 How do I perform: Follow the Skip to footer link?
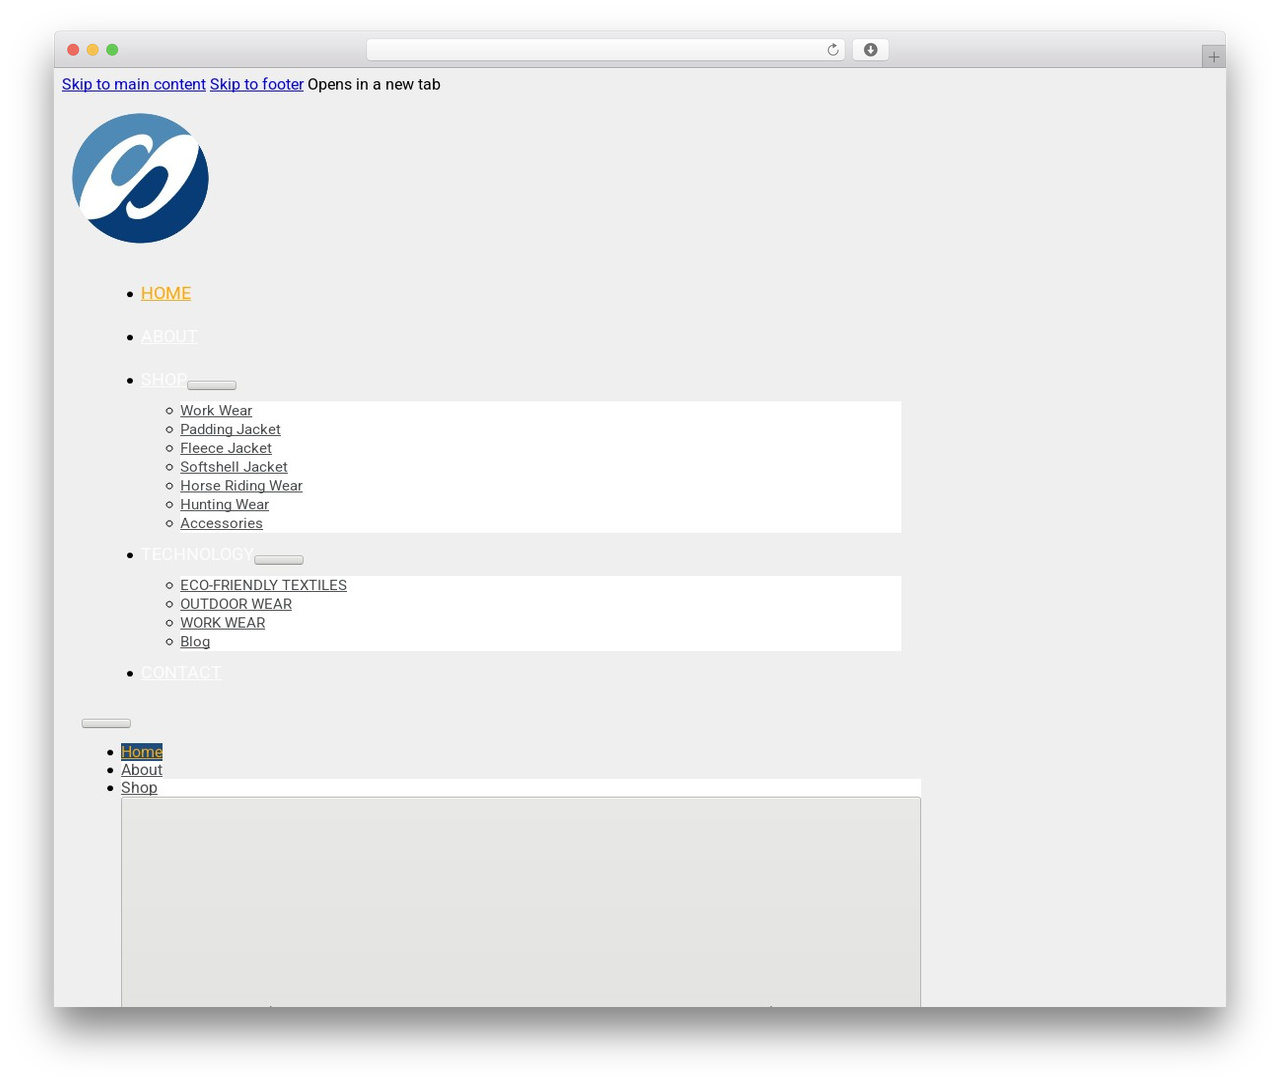coord(257,84)
